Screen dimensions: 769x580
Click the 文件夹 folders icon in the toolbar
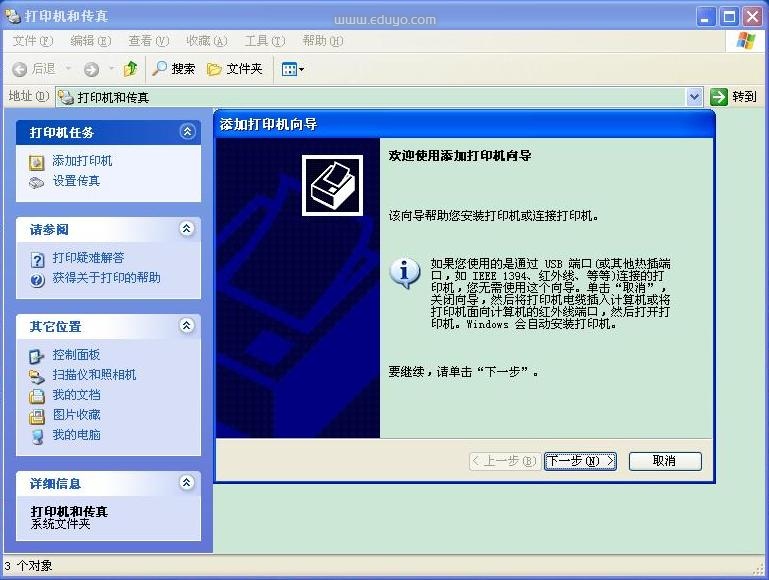(x=214, y=69)
